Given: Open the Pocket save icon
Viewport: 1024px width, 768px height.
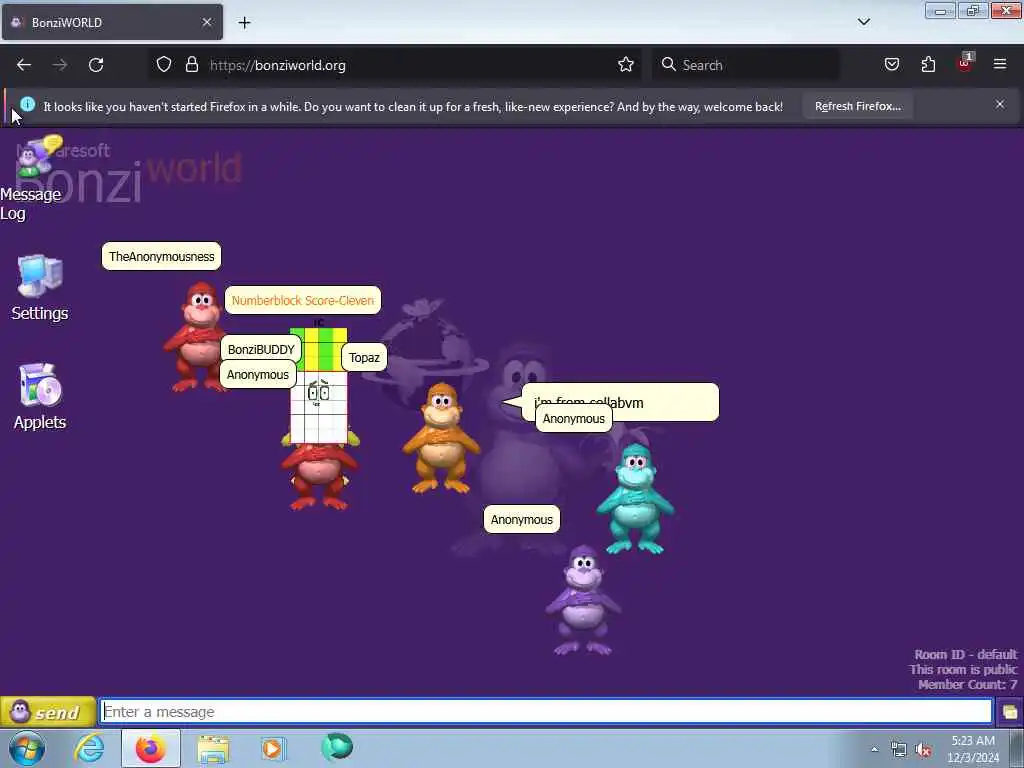Looking at the screenshot, I should click(891, 65).
